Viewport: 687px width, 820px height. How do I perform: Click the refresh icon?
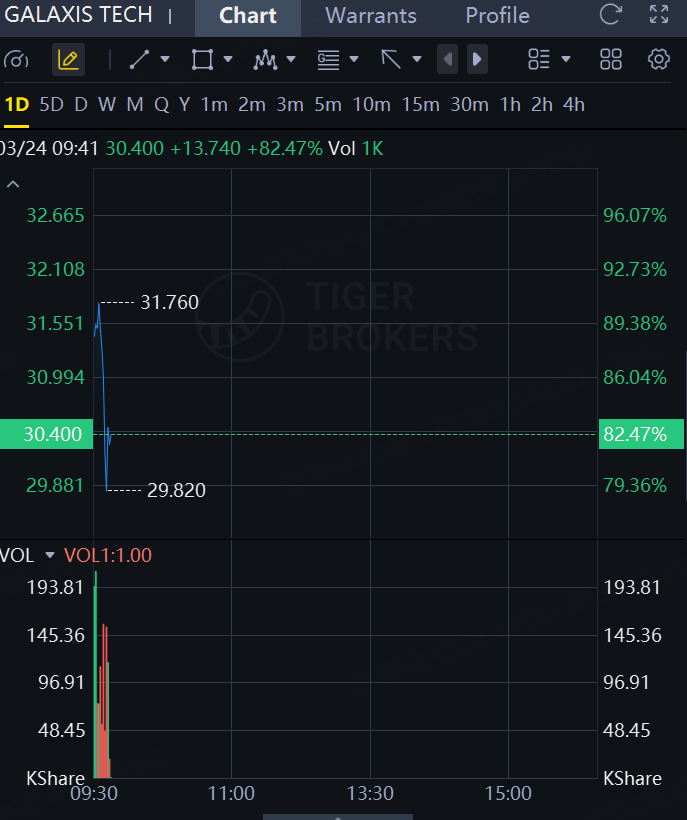pyautogui.click(x=610, y=15)
